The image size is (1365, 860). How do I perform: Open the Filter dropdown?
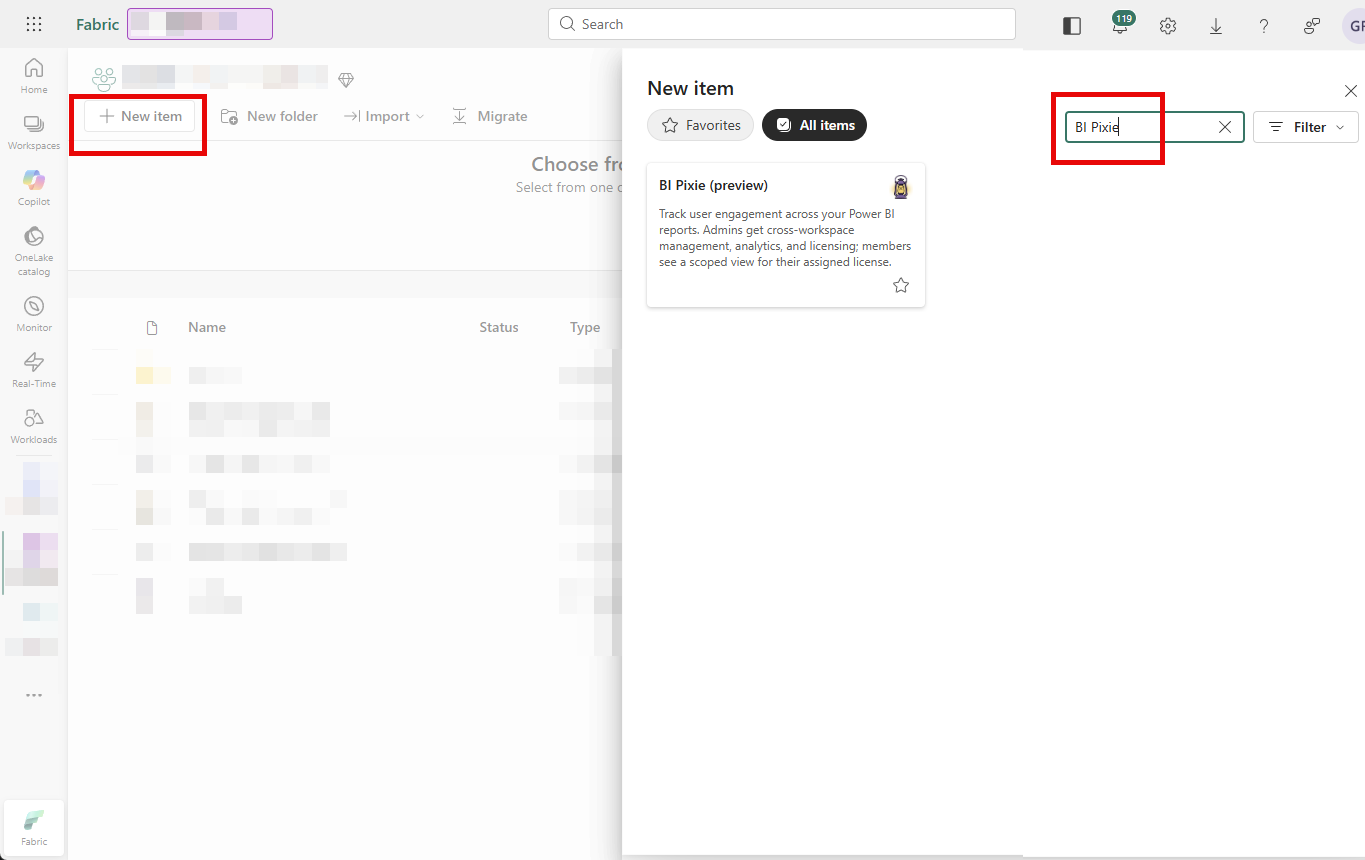coord(1306,127)
